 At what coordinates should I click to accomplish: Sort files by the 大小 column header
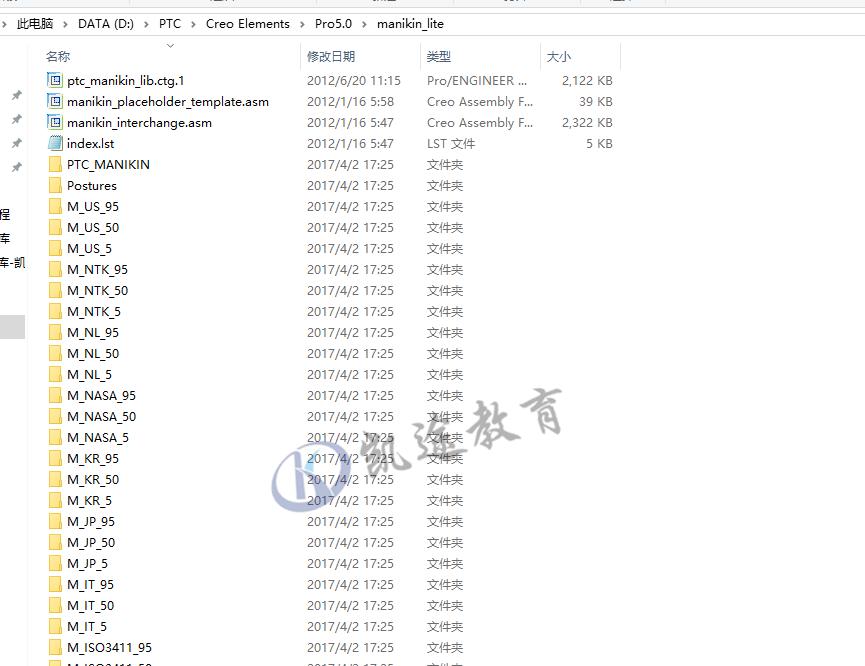558,57
